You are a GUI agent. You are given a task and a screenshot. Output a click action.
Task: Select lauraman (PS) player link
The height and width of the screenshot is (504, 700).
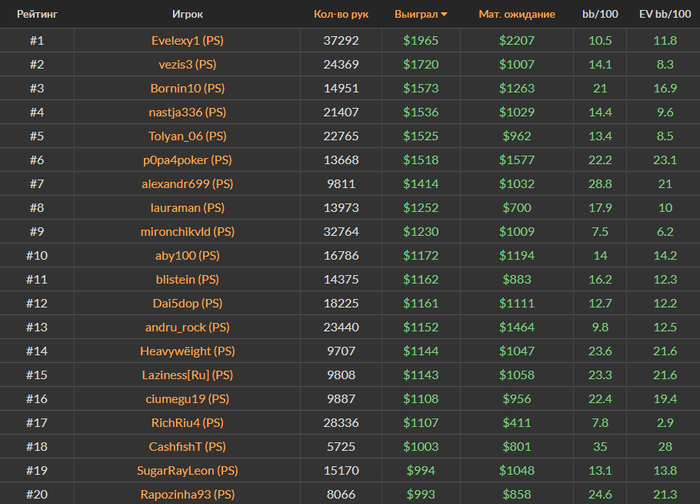click(x=187, y=208)
